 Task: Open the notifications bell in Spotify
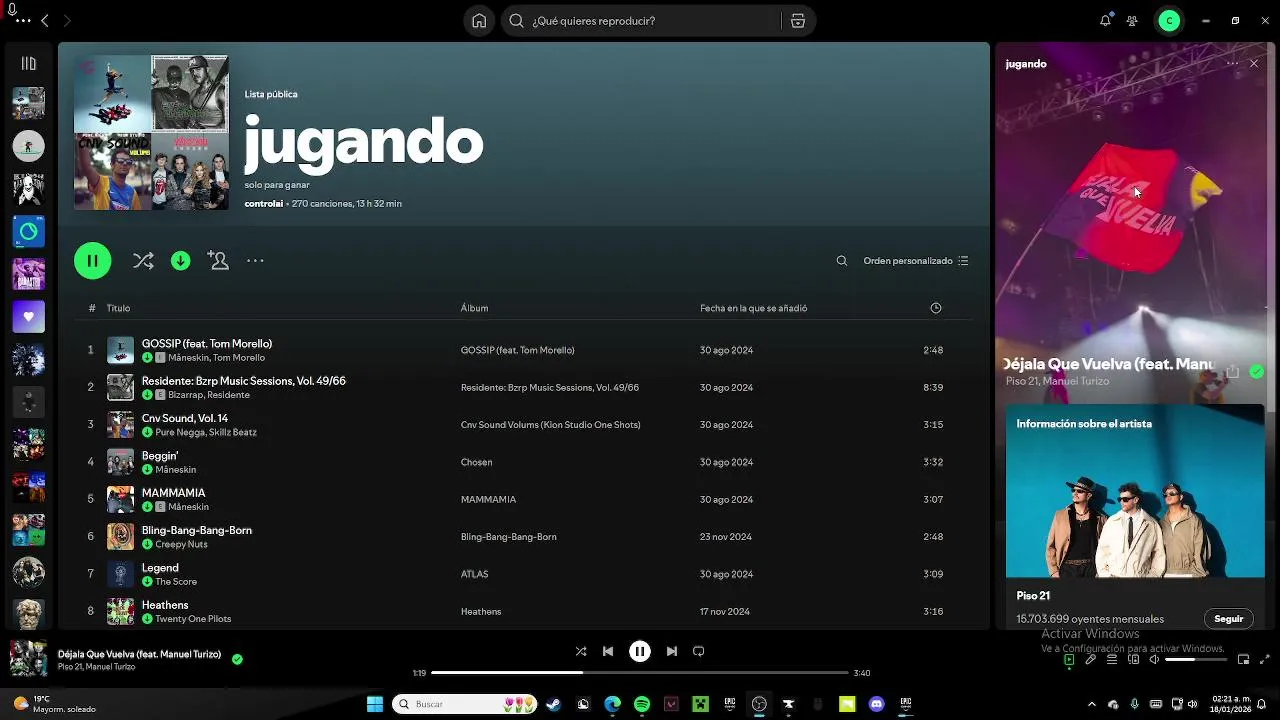point(1105,21)
